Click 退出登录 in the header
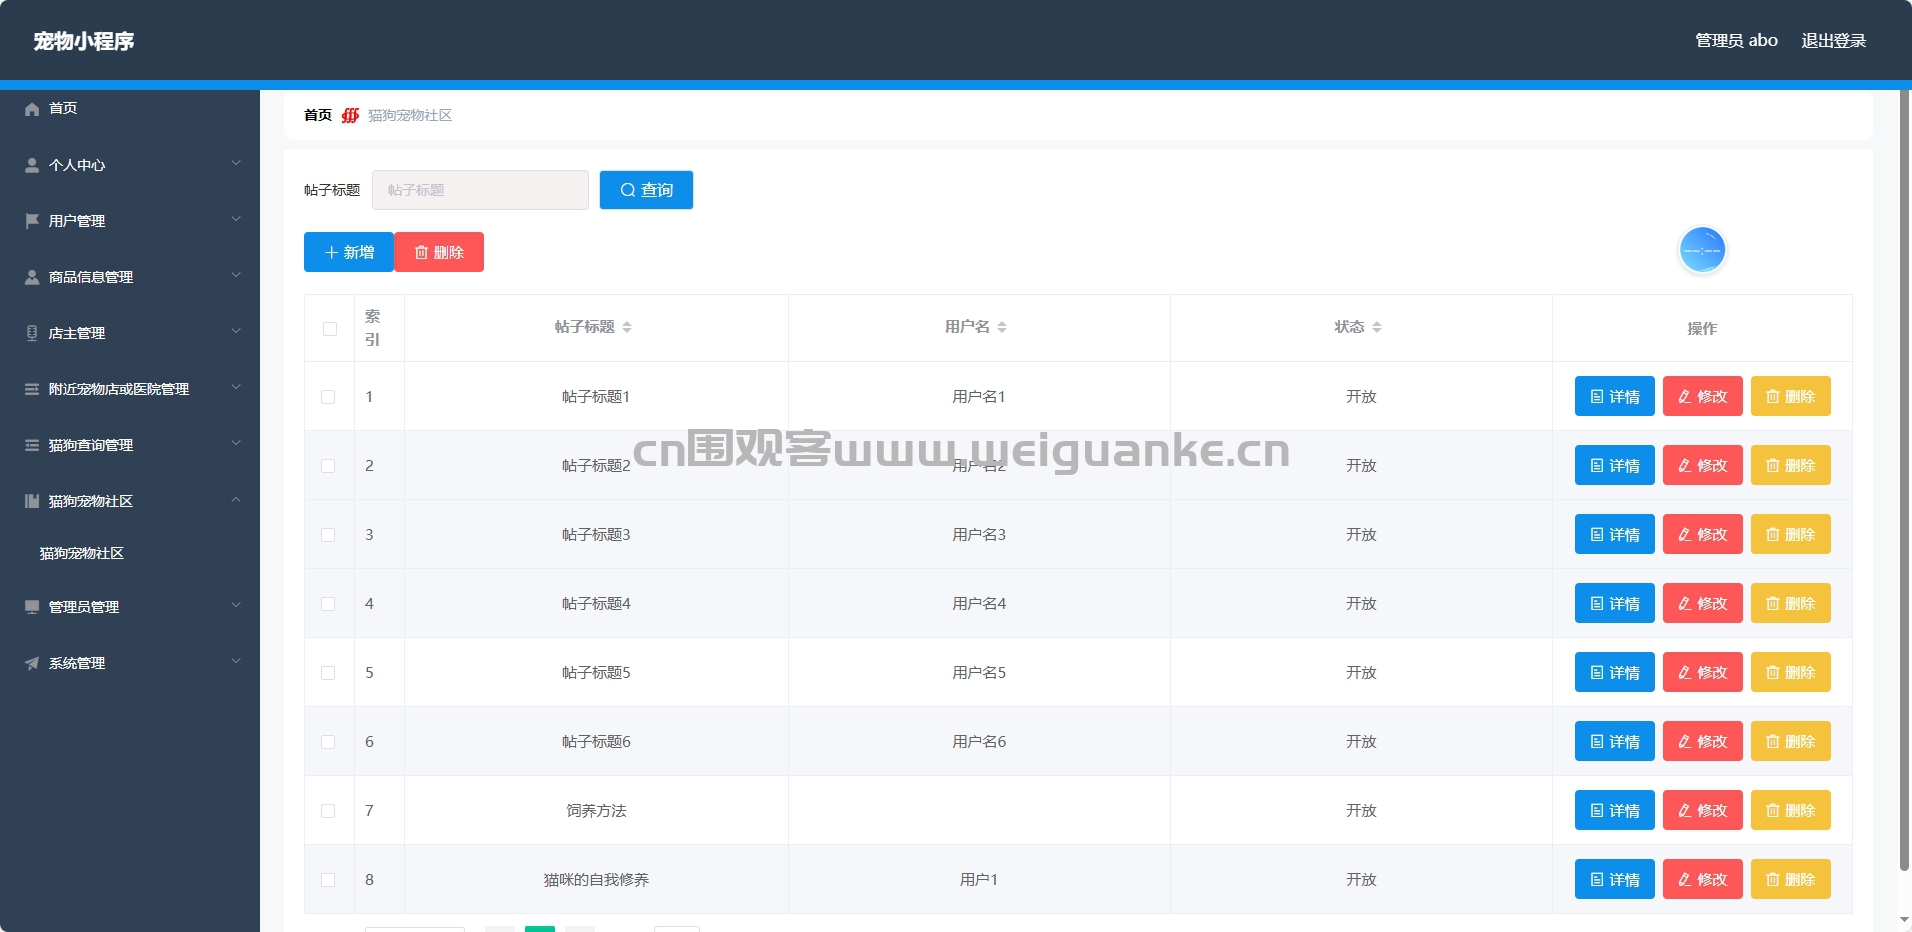 (x=1833, y=41)
